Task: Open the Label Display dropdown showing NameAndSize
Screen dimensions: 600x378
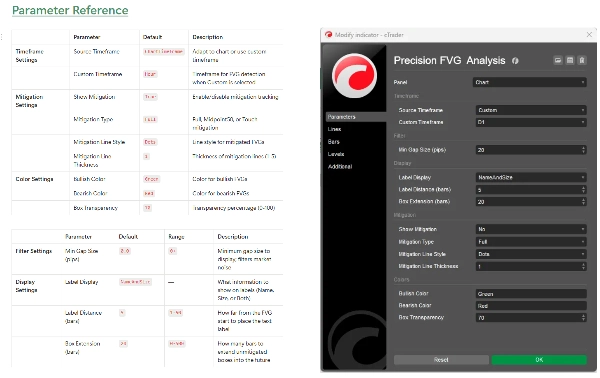Action: 531,178
